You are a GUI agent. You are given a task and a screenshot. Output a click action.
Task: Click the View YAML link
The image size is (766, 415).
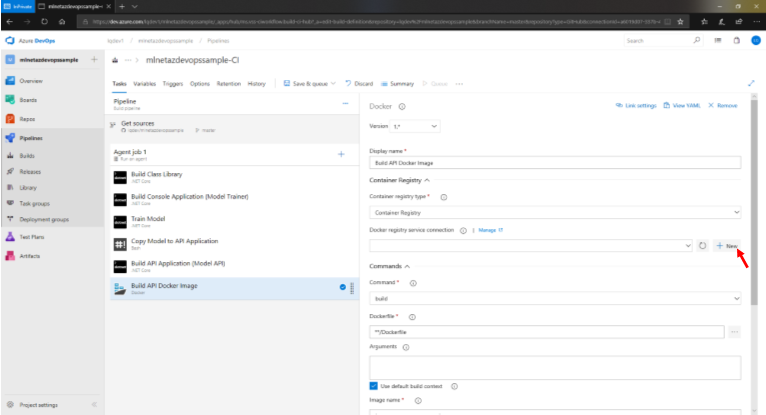(685, 105)
